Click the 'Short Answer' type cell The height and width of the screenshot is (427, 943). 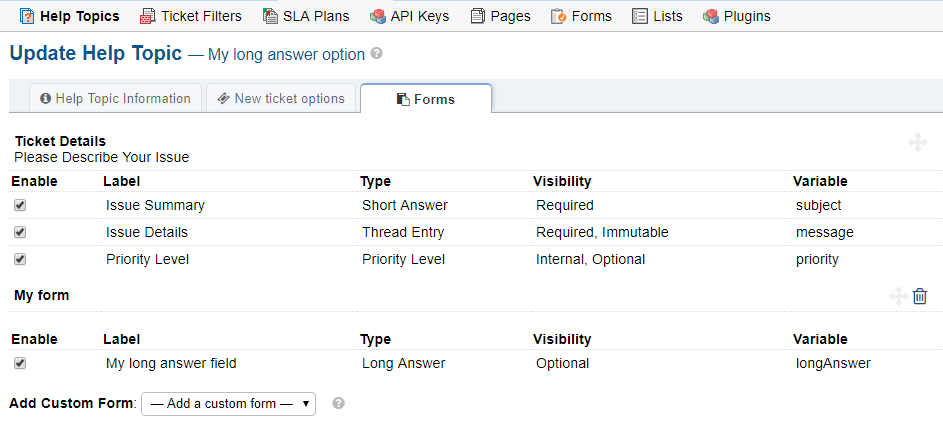point(405,205)
